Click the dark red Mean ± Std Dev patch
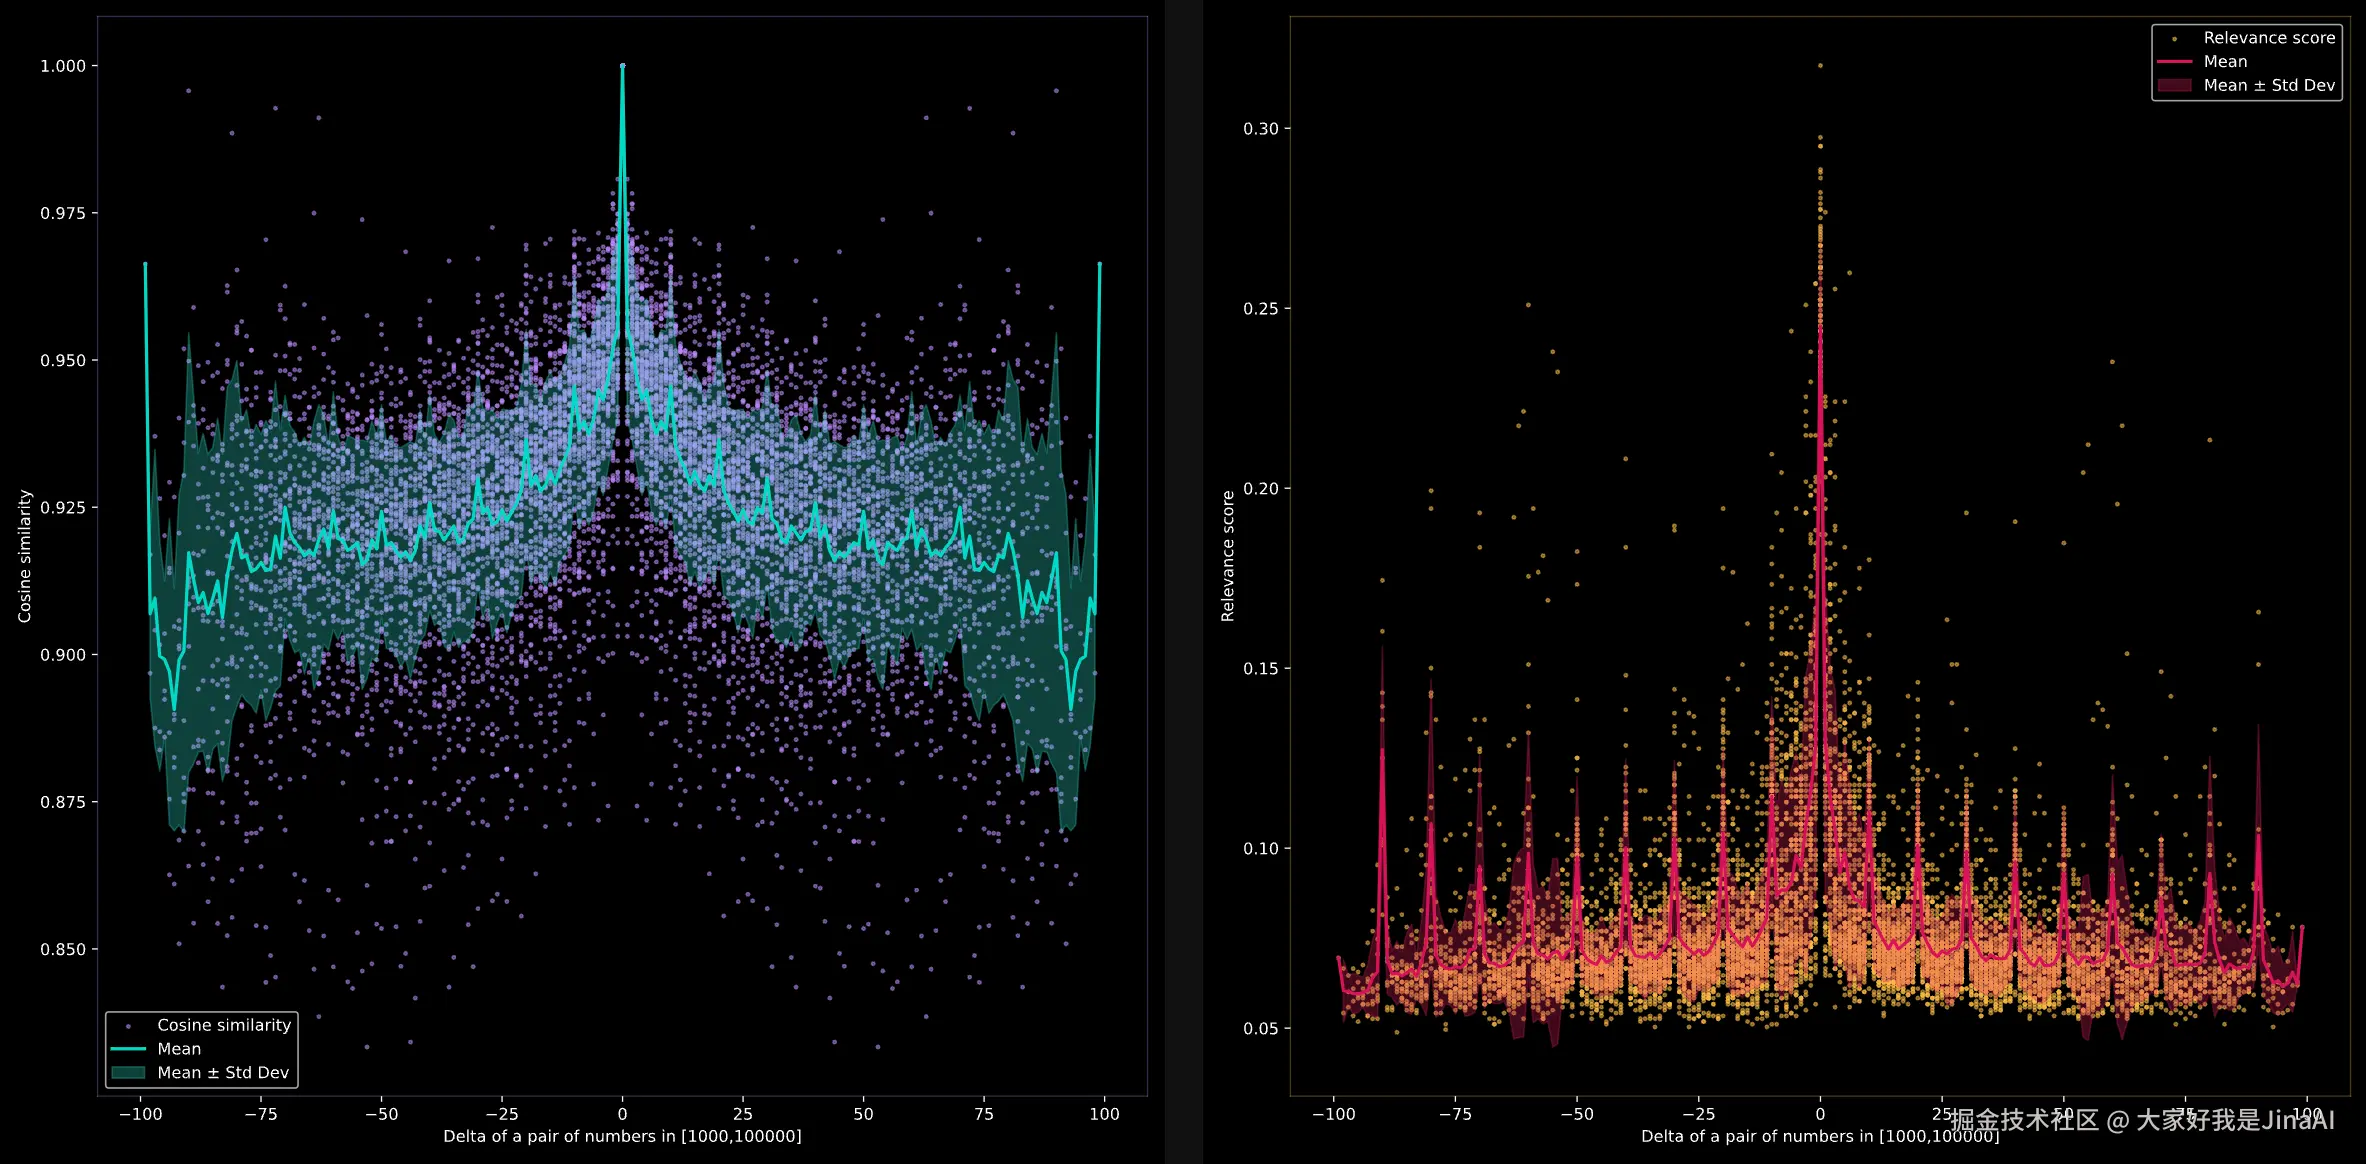This screenshot has height=1164, width=2366. tap(2174, 86)
